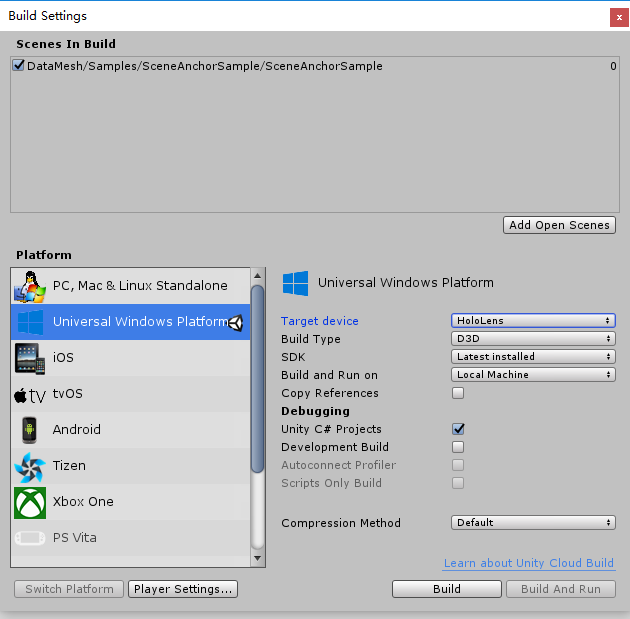This screenshot has height=619, width=630.
Task: Select Universal Windows Platform in list
Action: point(130,322)
